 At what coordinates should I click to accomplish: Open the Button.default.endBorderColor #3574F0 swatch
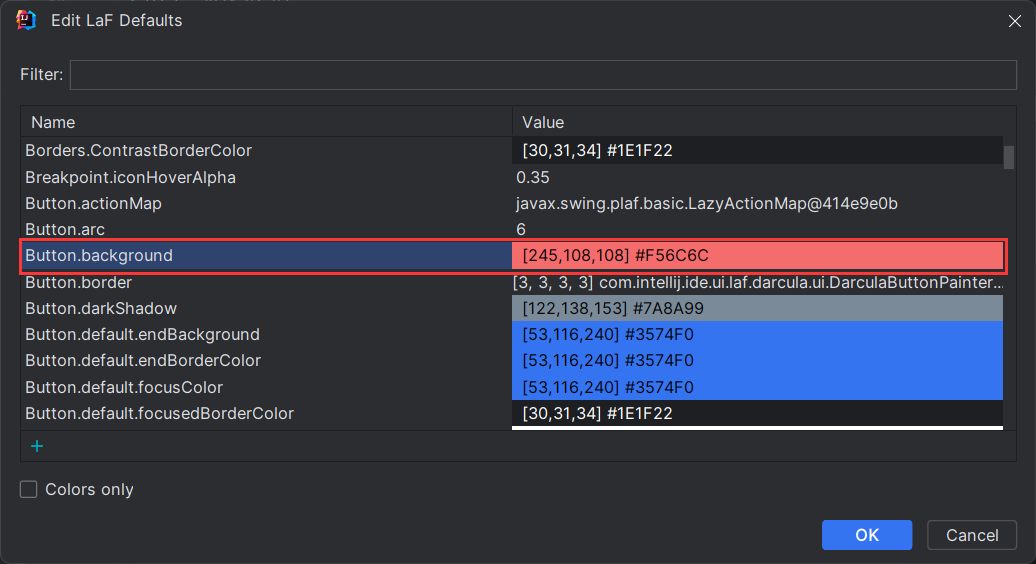pos(757,361)
